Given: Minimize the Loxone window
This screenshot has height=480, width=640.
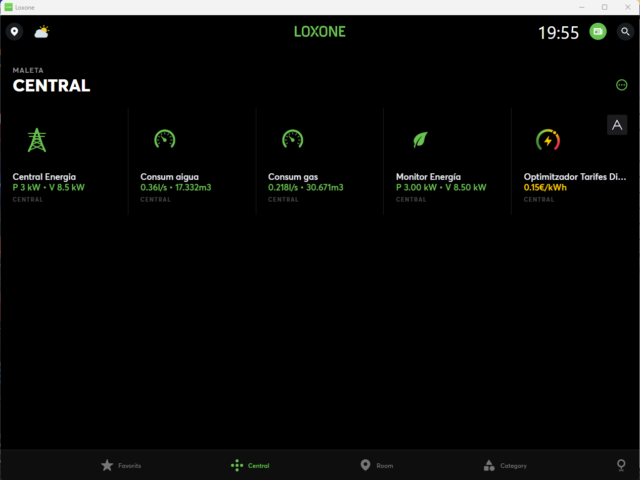Looking at the screenshot, I should coord(582,7).
